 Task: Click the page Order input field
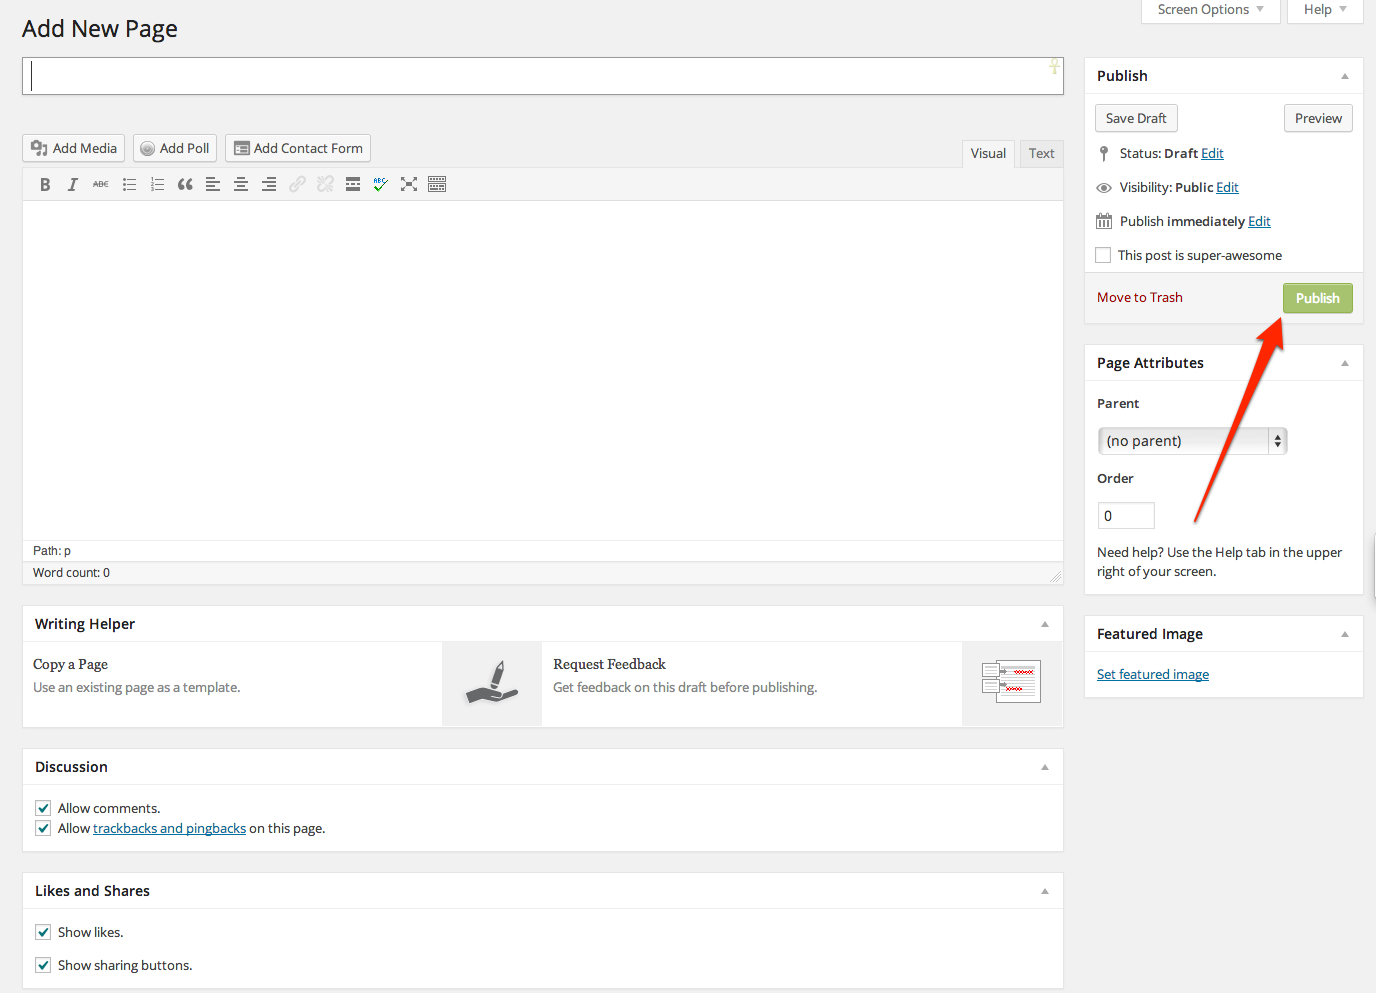tap(1126, 516)
